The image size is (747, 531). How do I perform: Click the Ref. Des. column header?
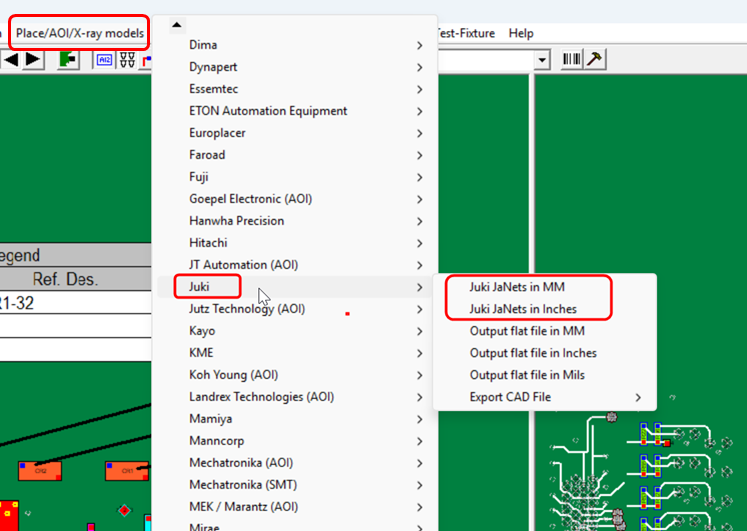coord(67,279)
